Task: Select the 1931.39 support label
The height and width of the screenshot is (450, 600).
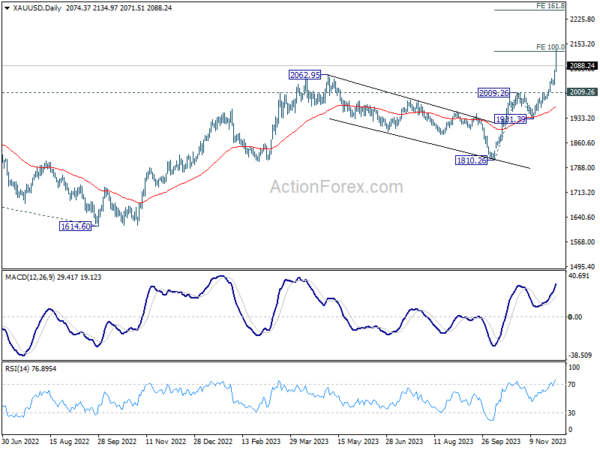Action: pyautogui.click(x=510, y=119)
